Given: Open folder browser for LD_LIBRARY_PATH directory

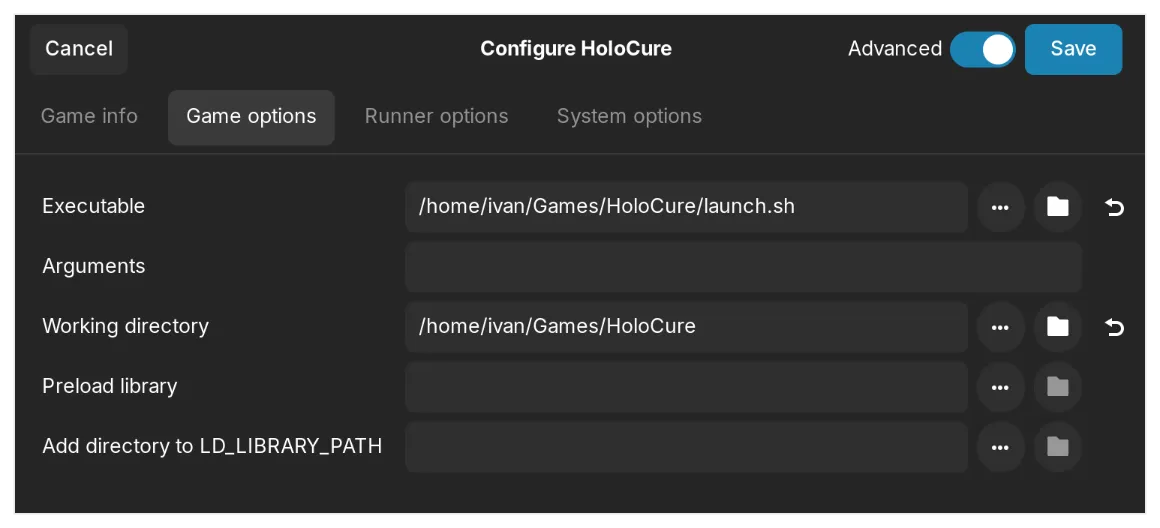Looking at the screenshot, I should (x=1057, y=447).
